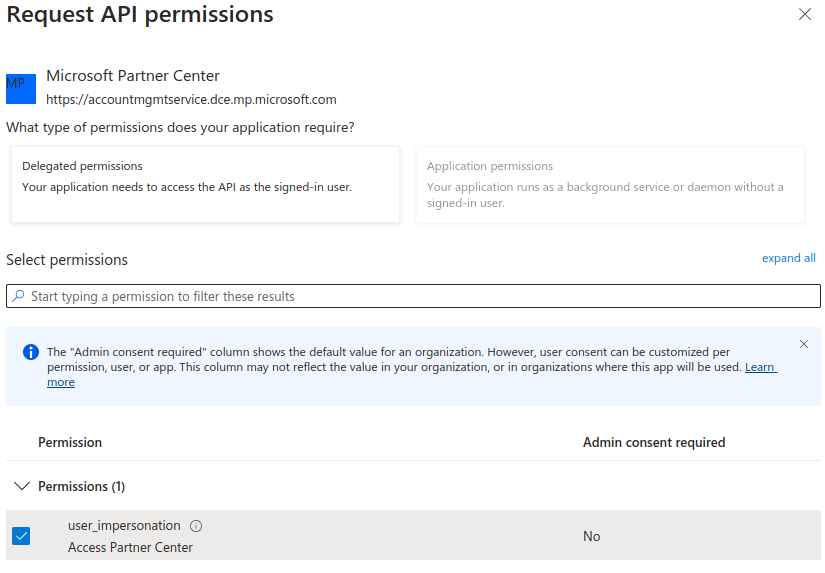Close the Request API permissions panel
This screenshot has height=573, width=825.
coord(805,15)
